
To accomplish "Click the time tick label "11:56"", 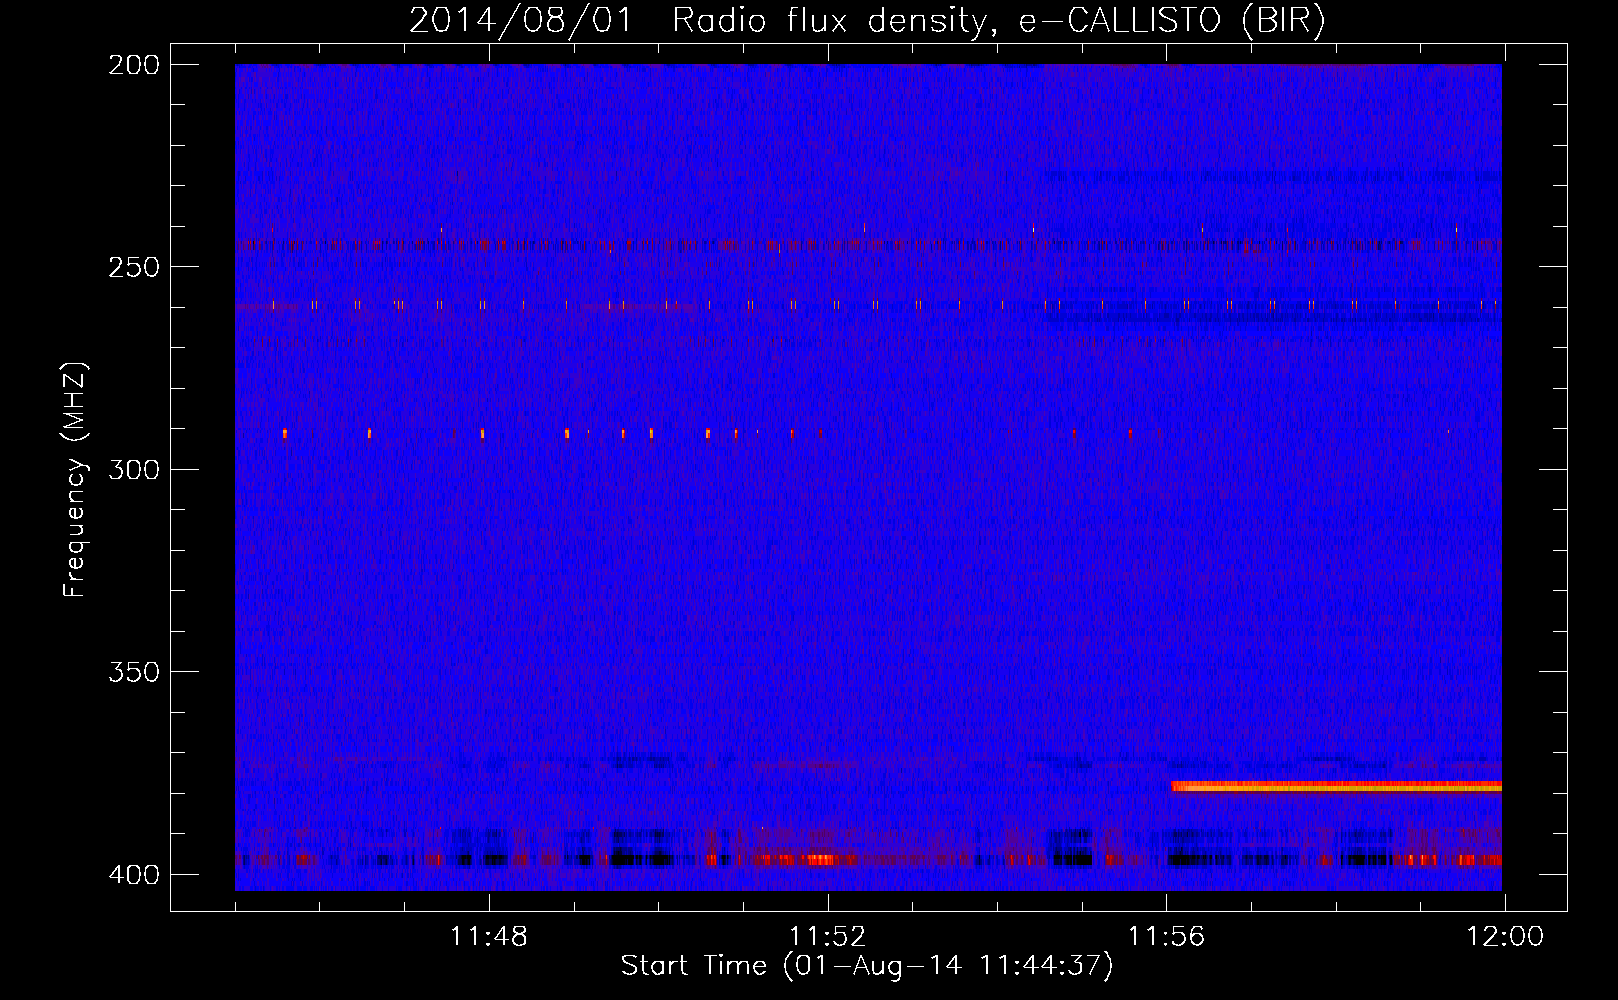I will click(1166, 937).
